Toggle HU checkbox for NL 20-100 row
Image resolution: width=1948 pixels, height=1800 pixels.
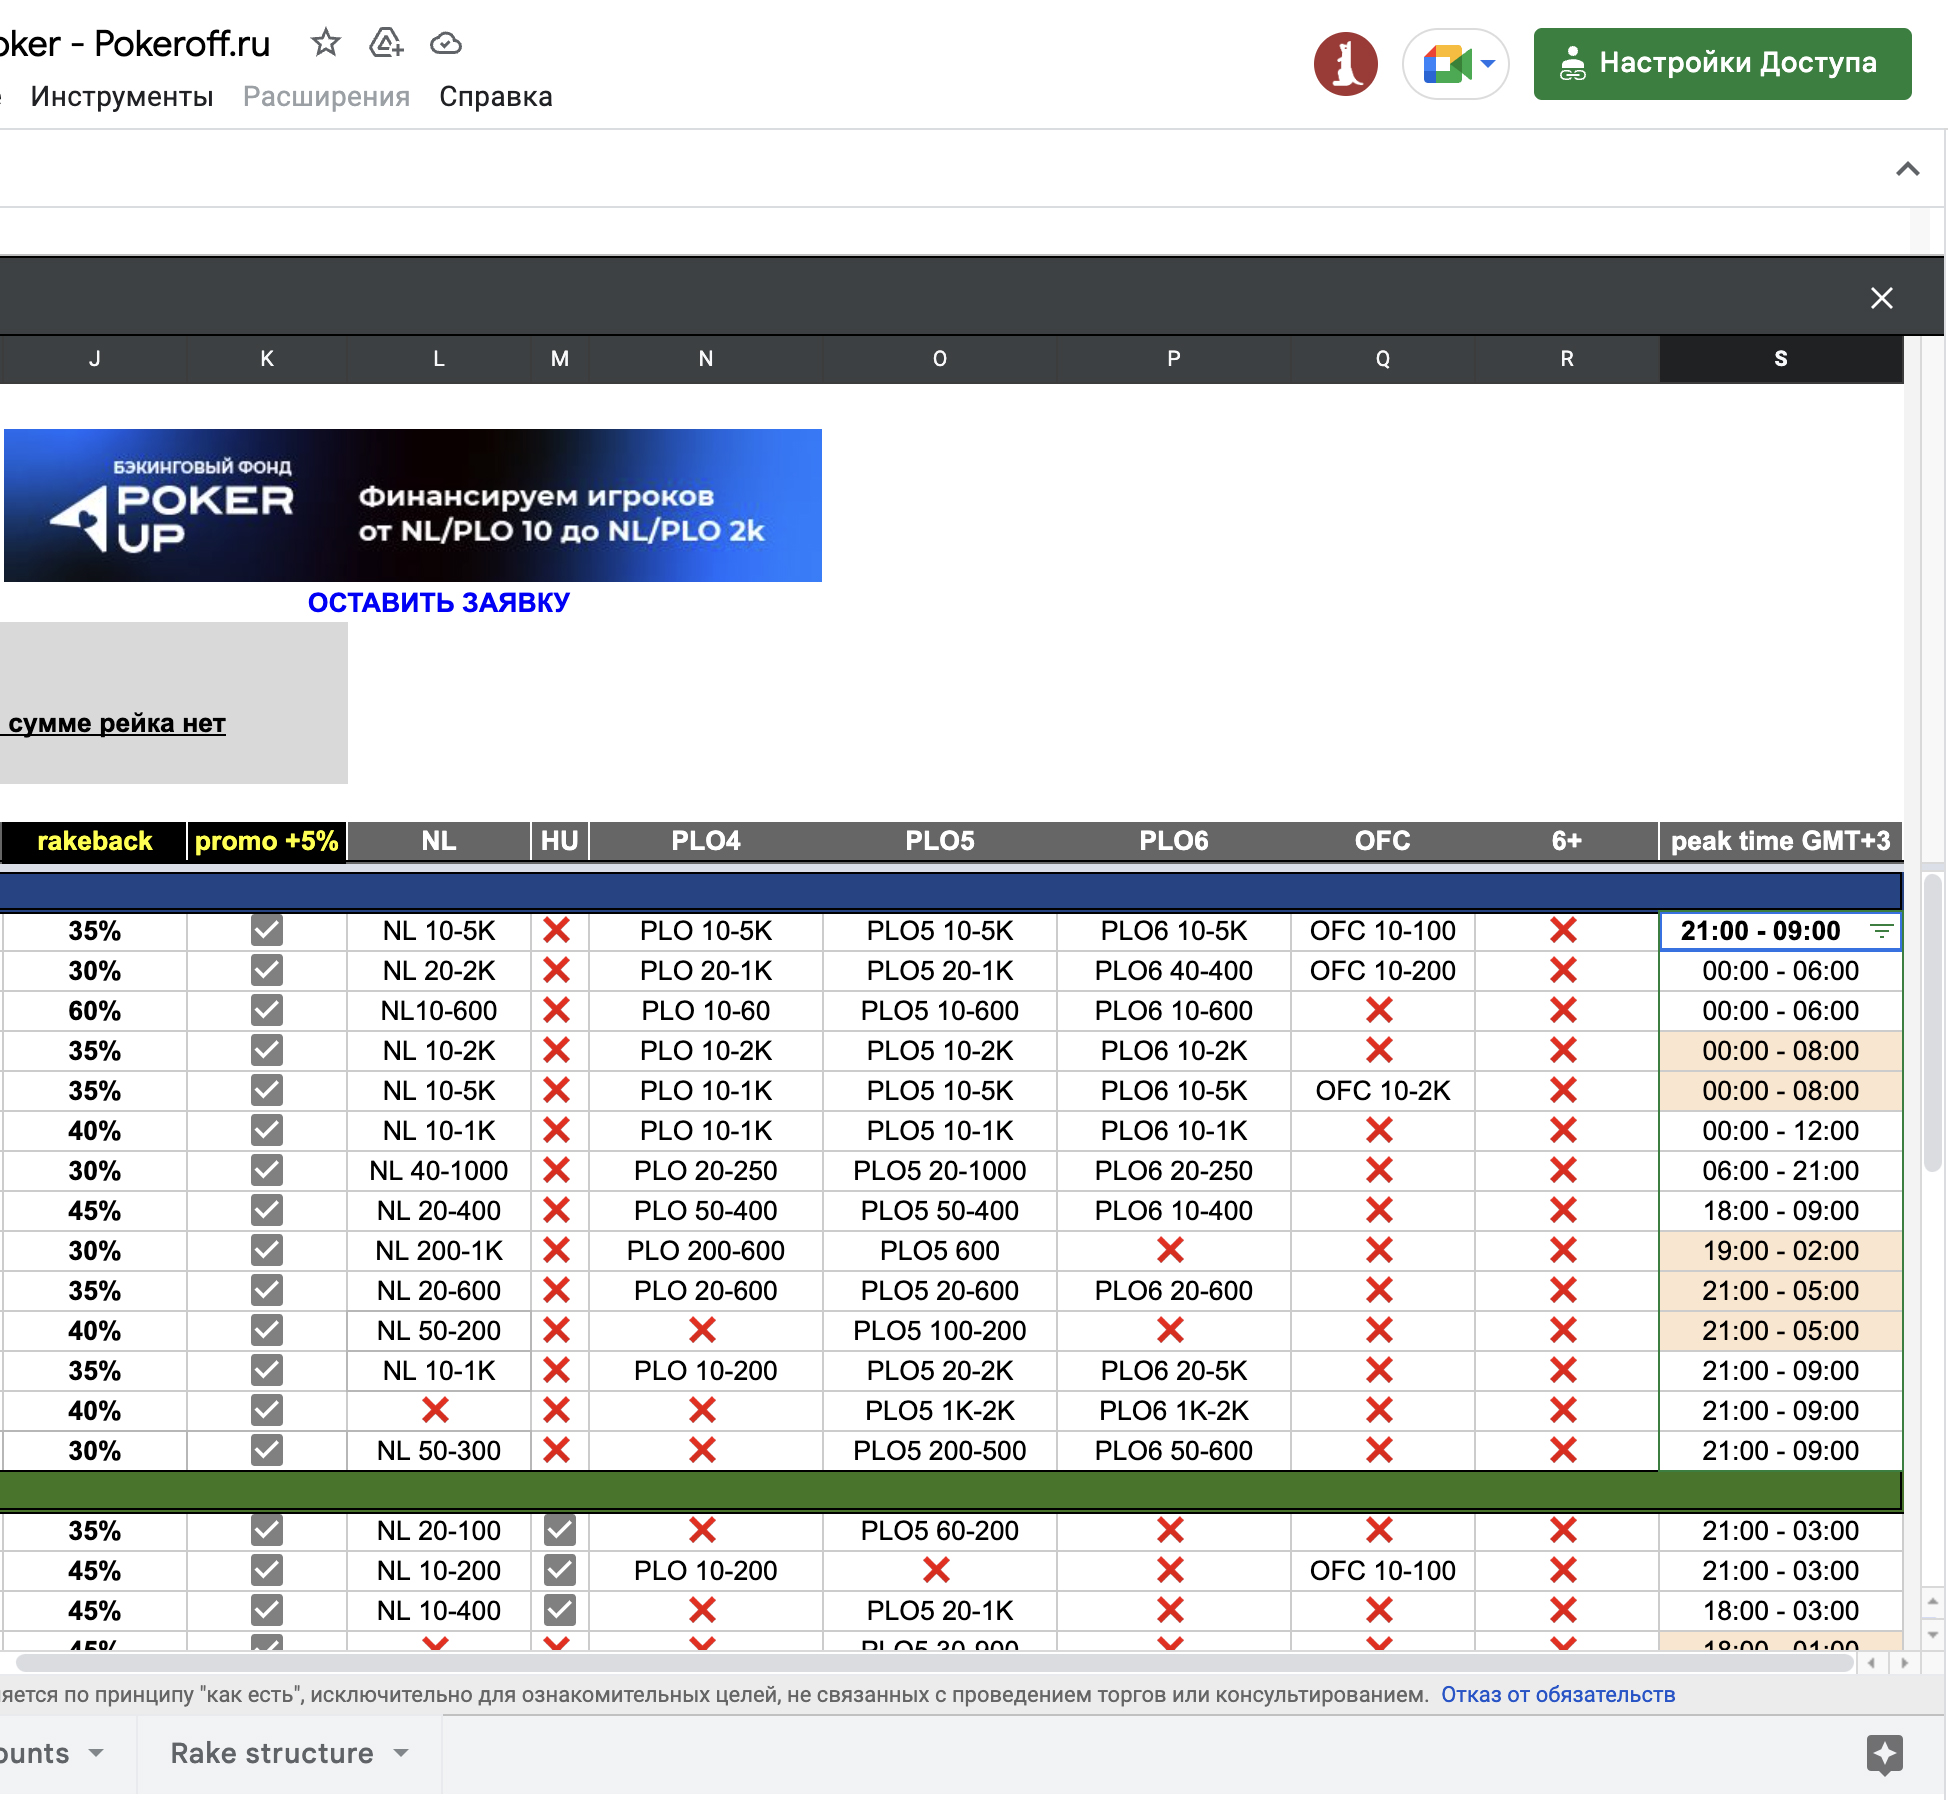[559, 1530]
